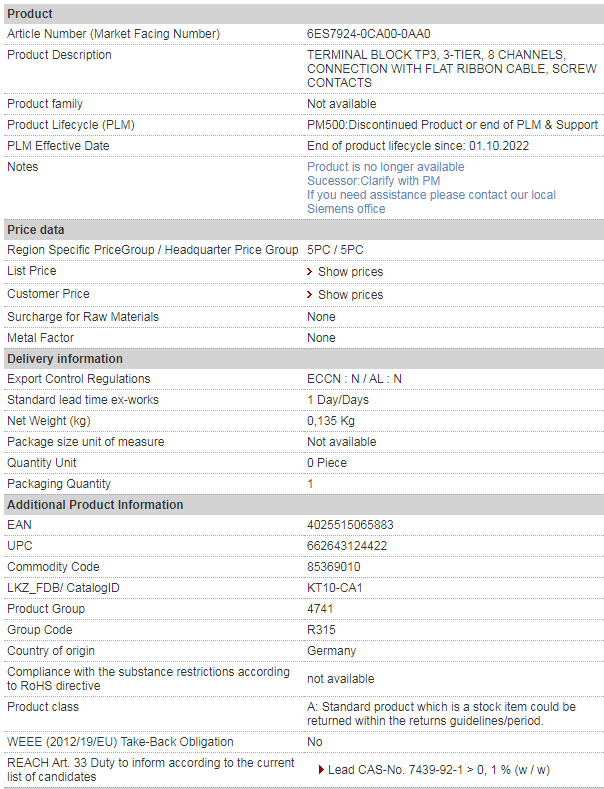Click the red triangle before Lead CAS-No.

click(x=321, y=770)
